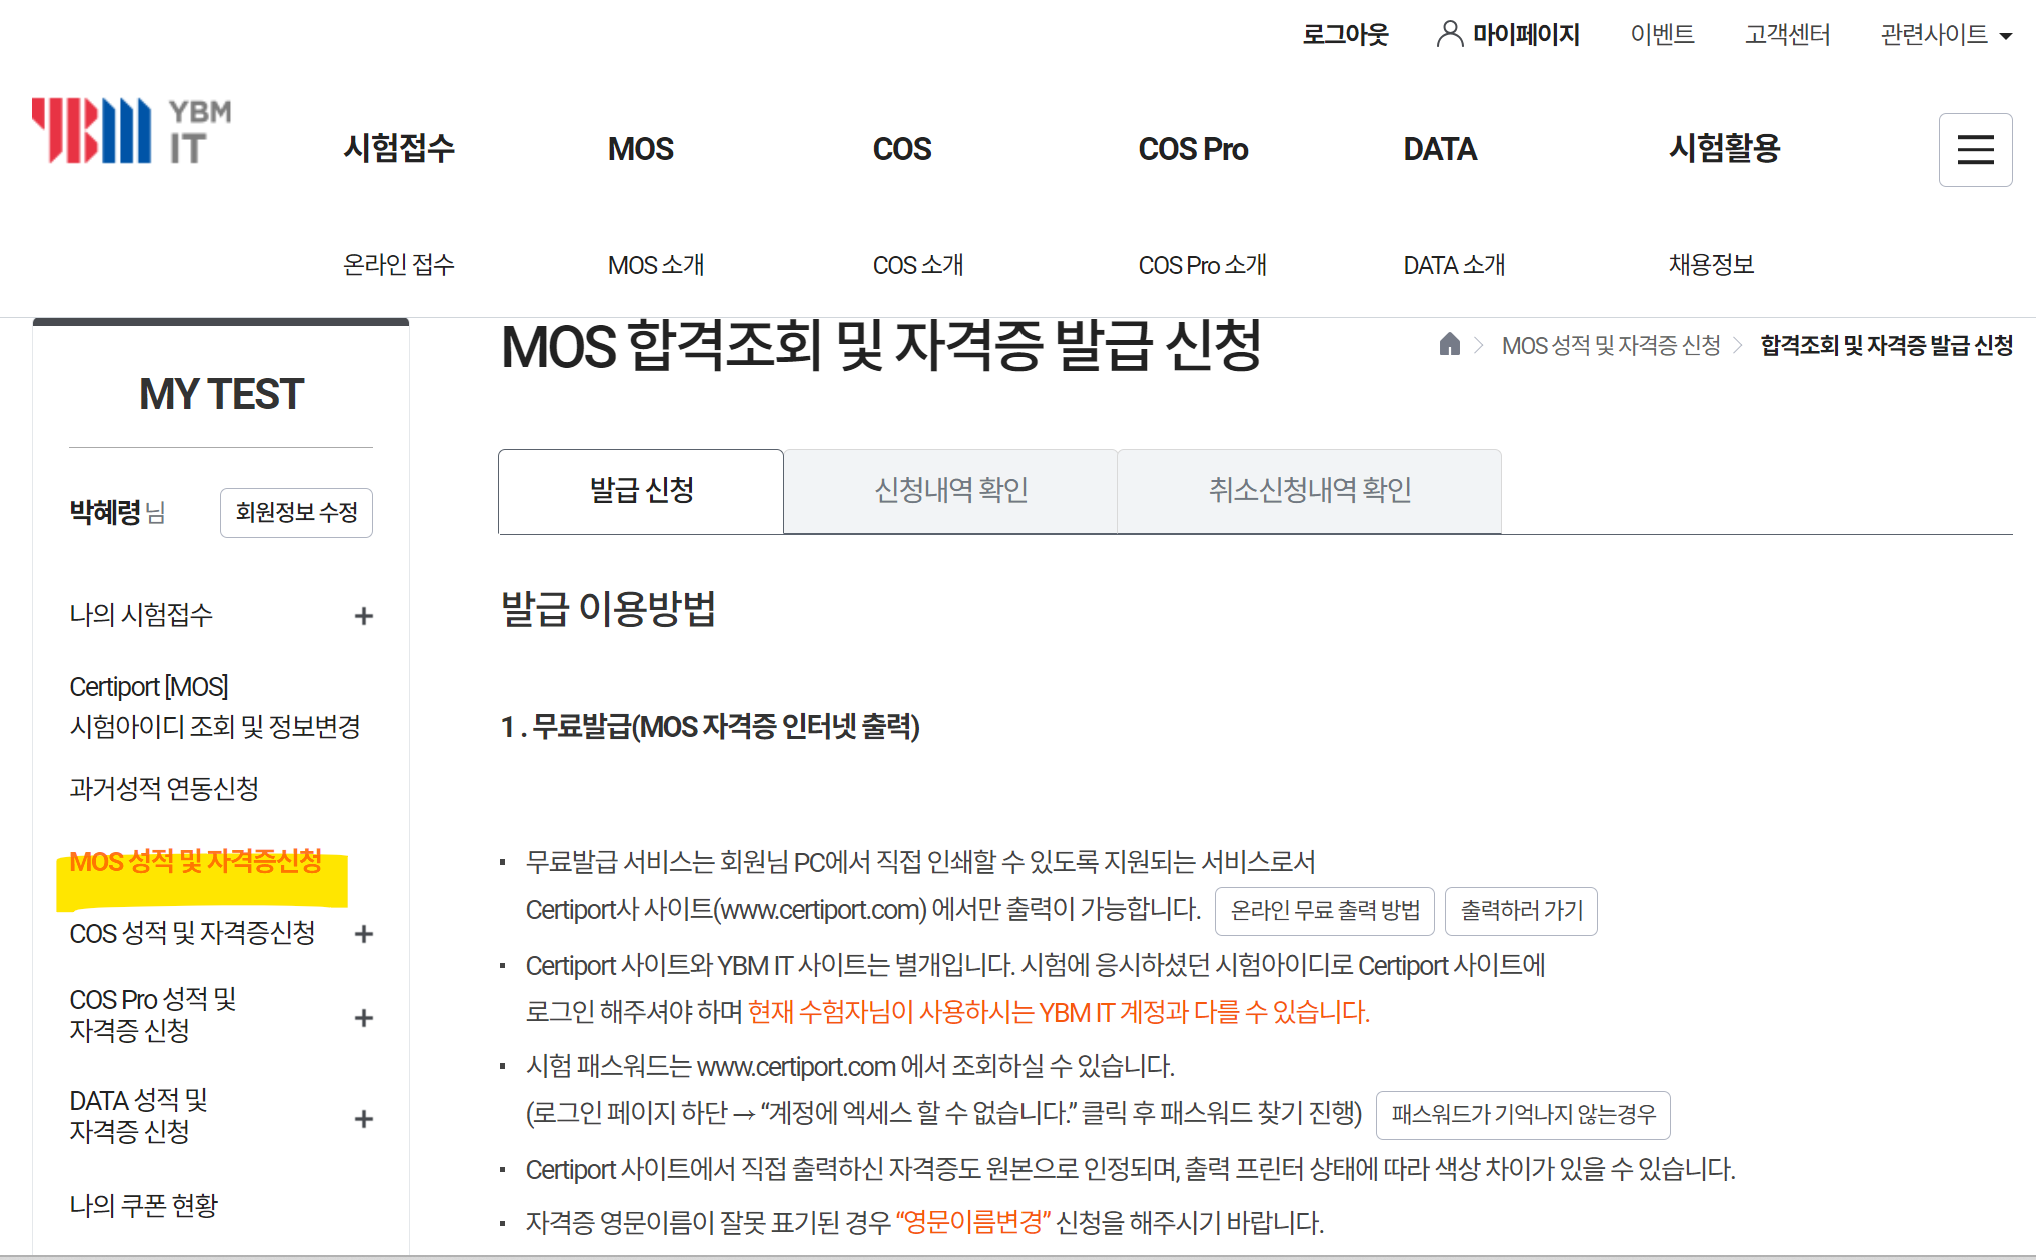2036x1260 pixels.
Task: Click 출력하러 가기 button
Action: click(x=1521, y=911)
